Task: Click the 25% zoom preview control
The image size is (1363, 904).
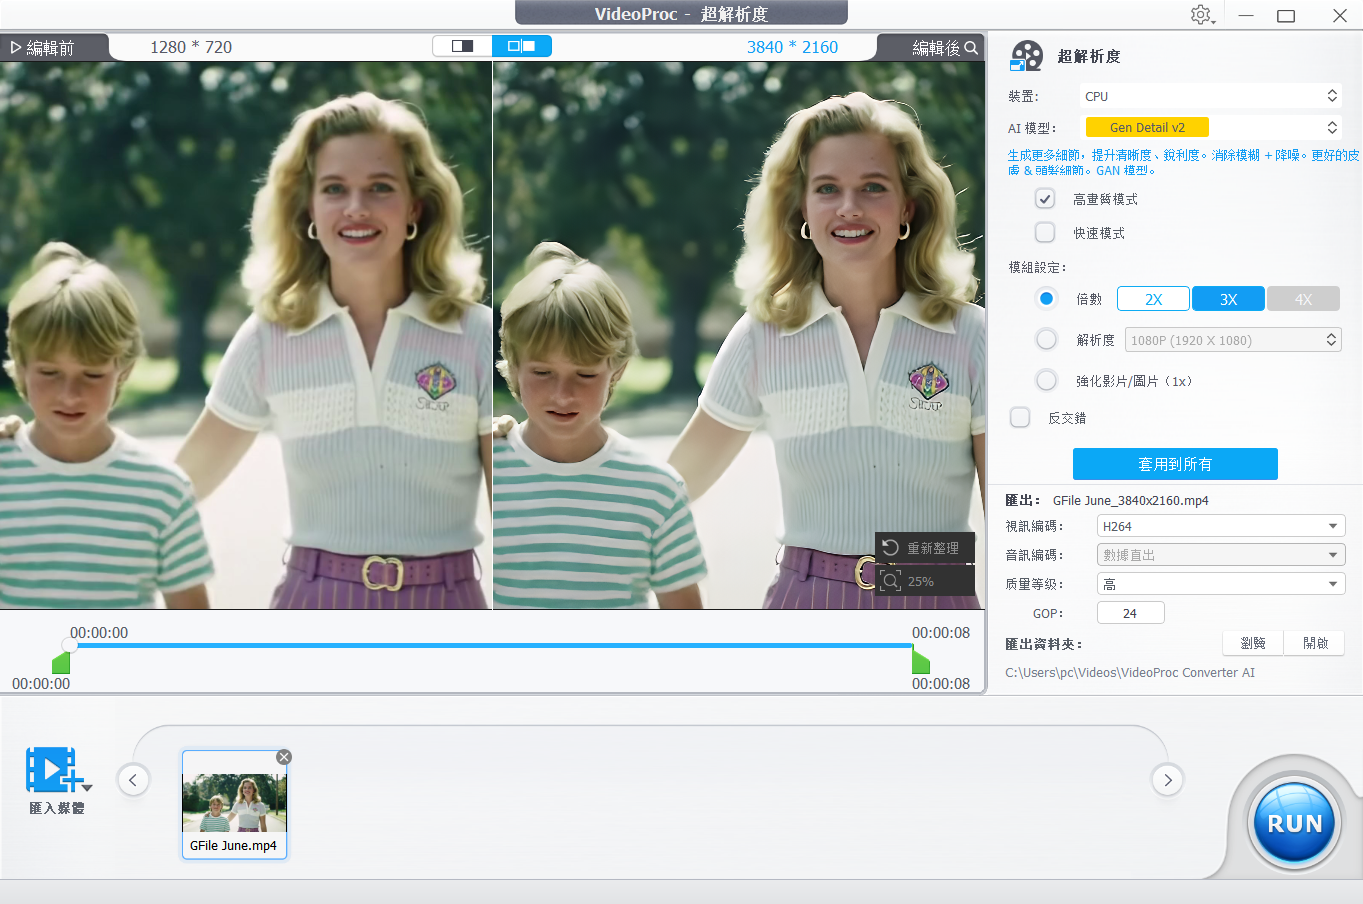Action: 924,581
